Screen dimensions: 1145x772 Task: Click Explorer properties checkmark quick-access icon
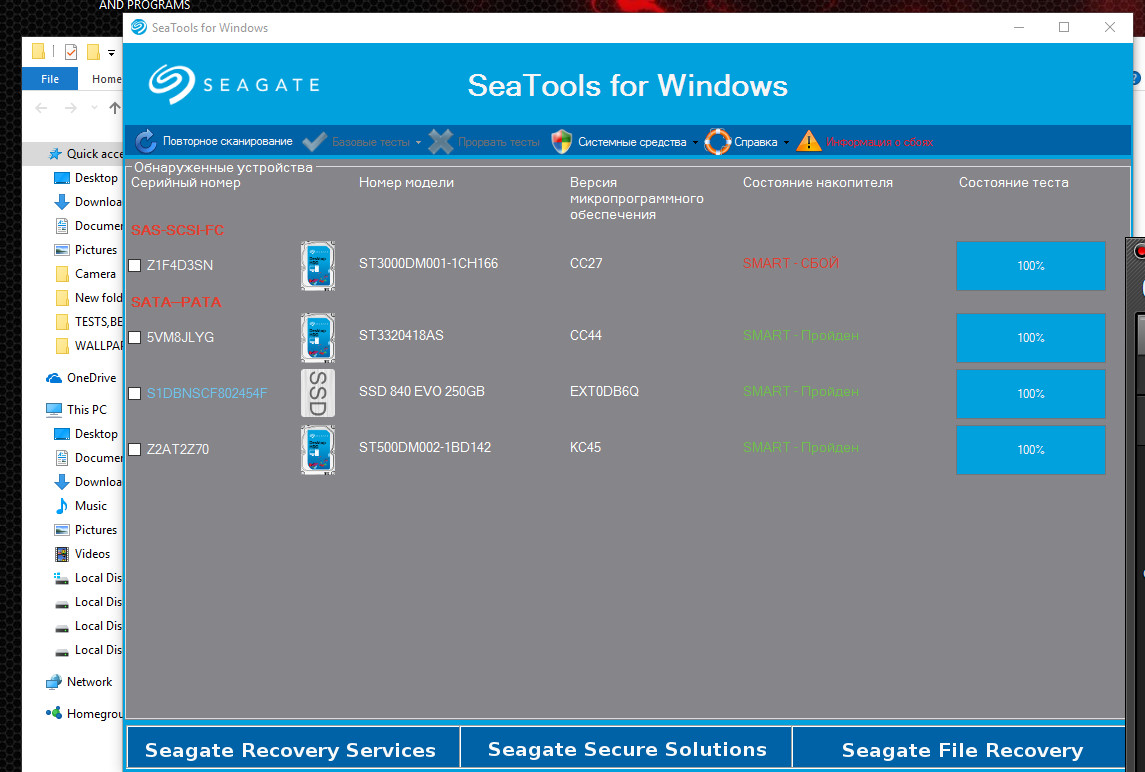(x=71, y=52)
